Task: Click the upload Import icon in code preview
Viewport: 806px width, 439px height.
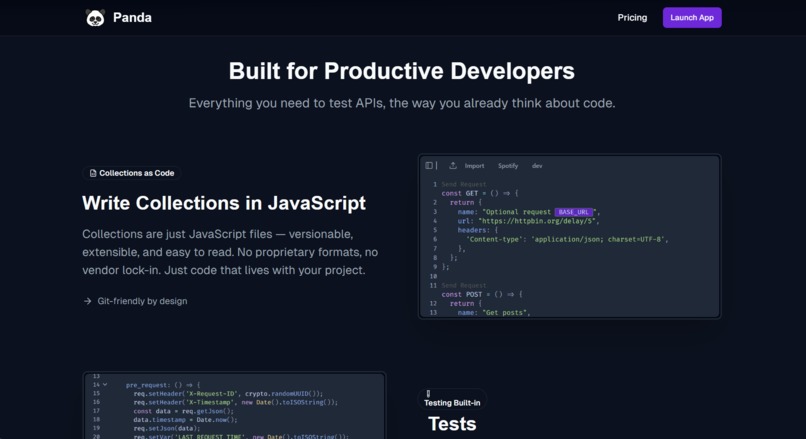Action: point(452,166)
